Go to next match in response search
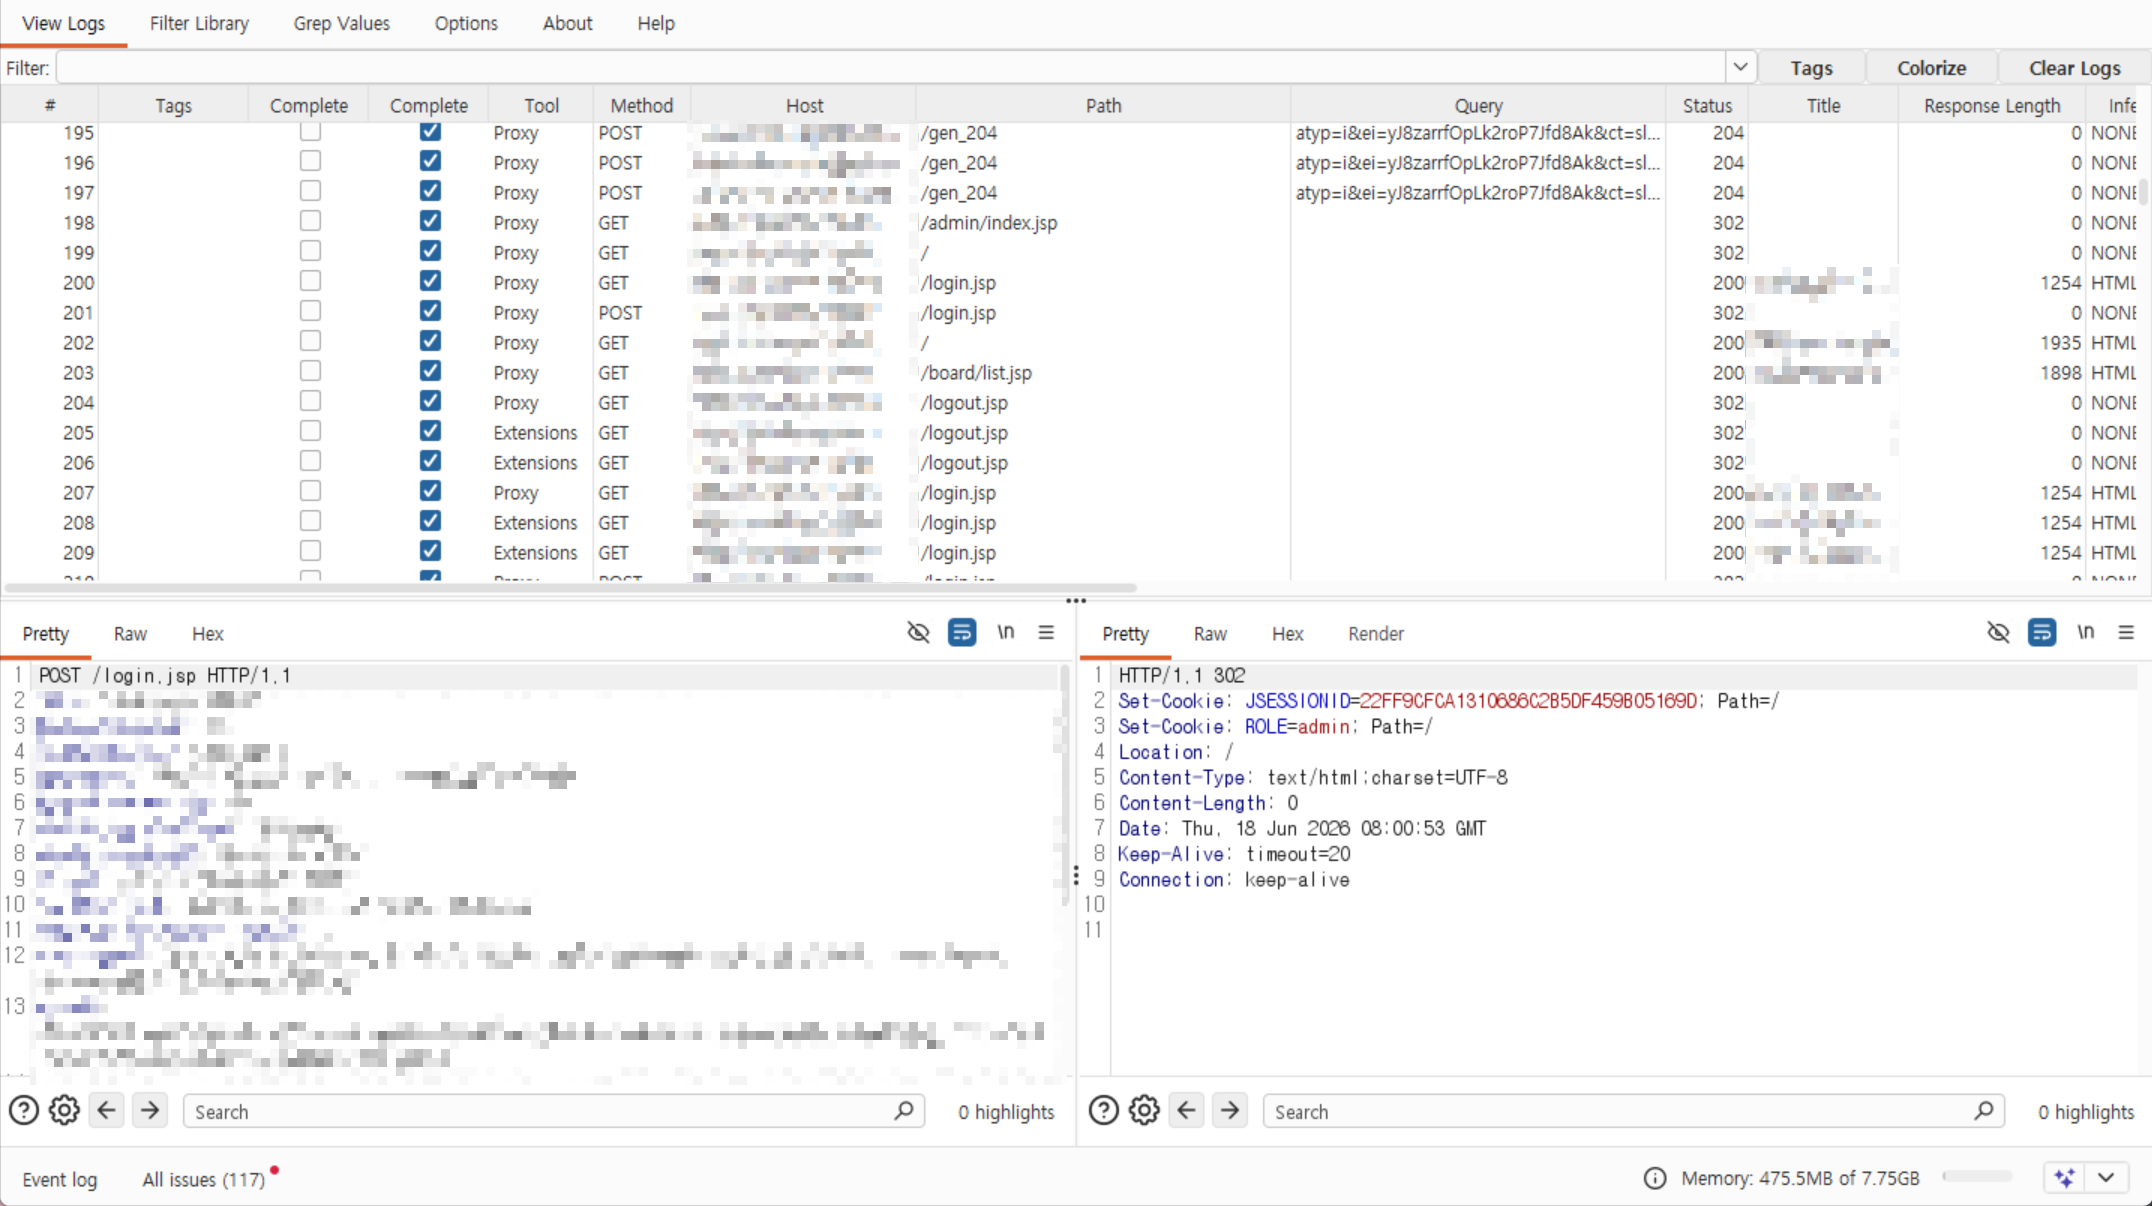 coord(1230,1110)
